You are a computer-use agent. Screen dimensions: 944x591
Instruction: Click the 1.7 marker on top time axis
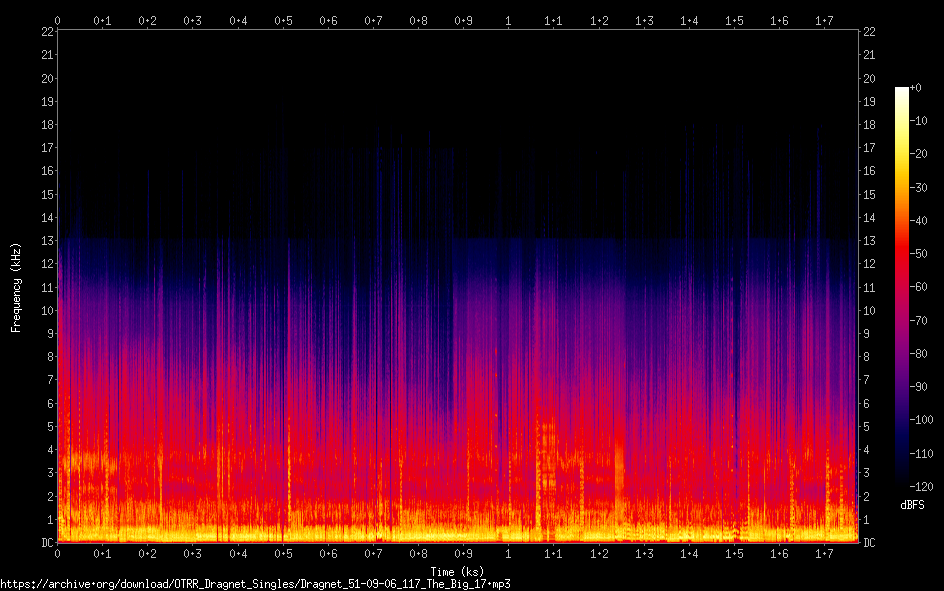click(824, 20)
